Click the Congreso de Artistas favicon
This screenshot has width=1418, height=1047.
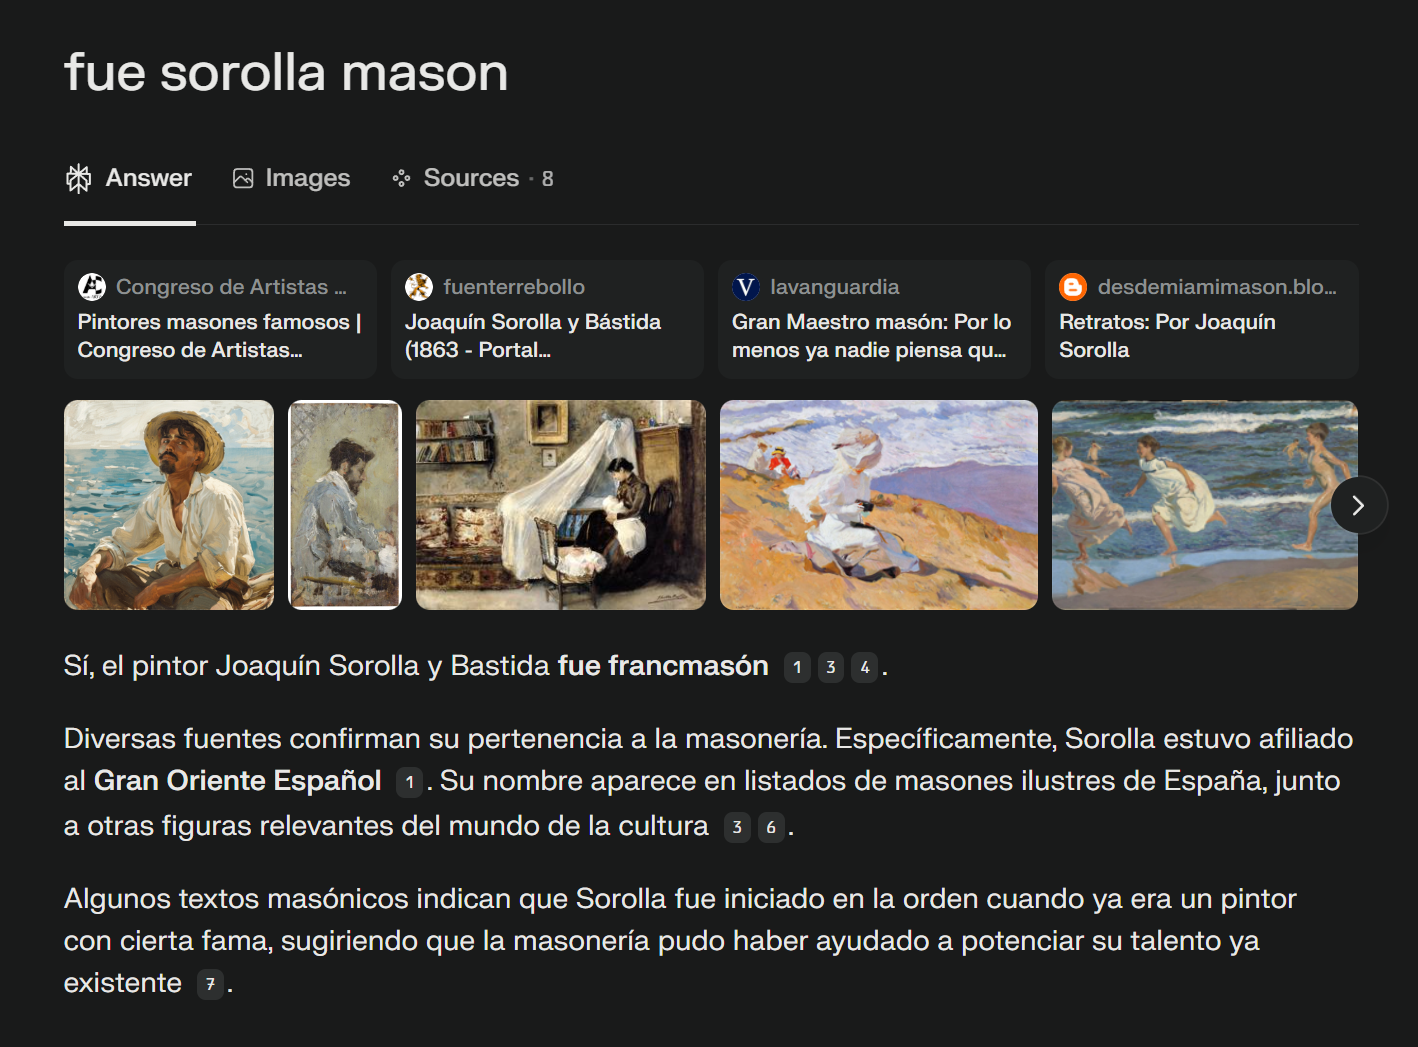[92, 287]
